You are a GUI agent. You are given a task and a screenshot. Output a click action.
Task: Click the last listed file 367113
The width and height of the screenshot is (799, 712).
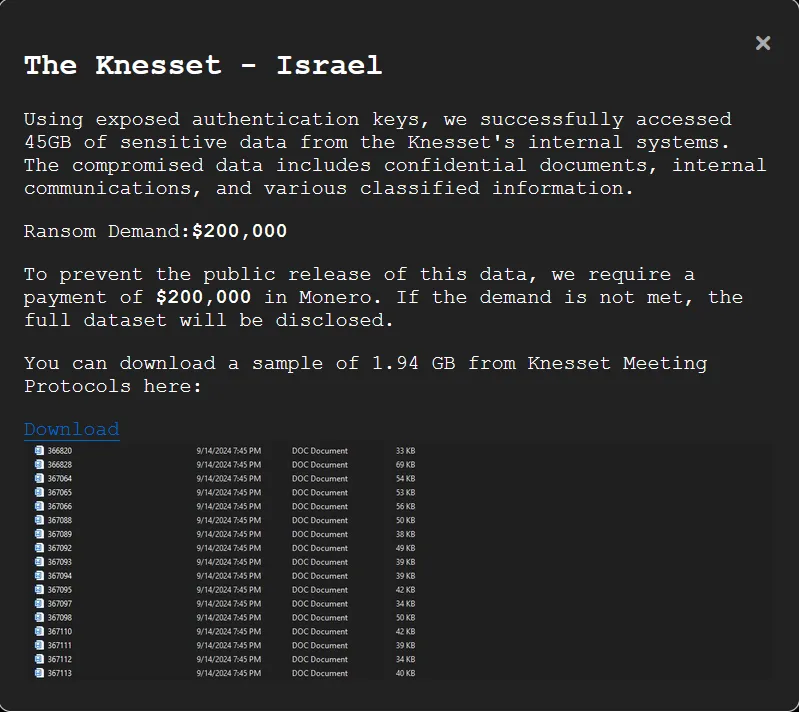(x=60, y=673)
